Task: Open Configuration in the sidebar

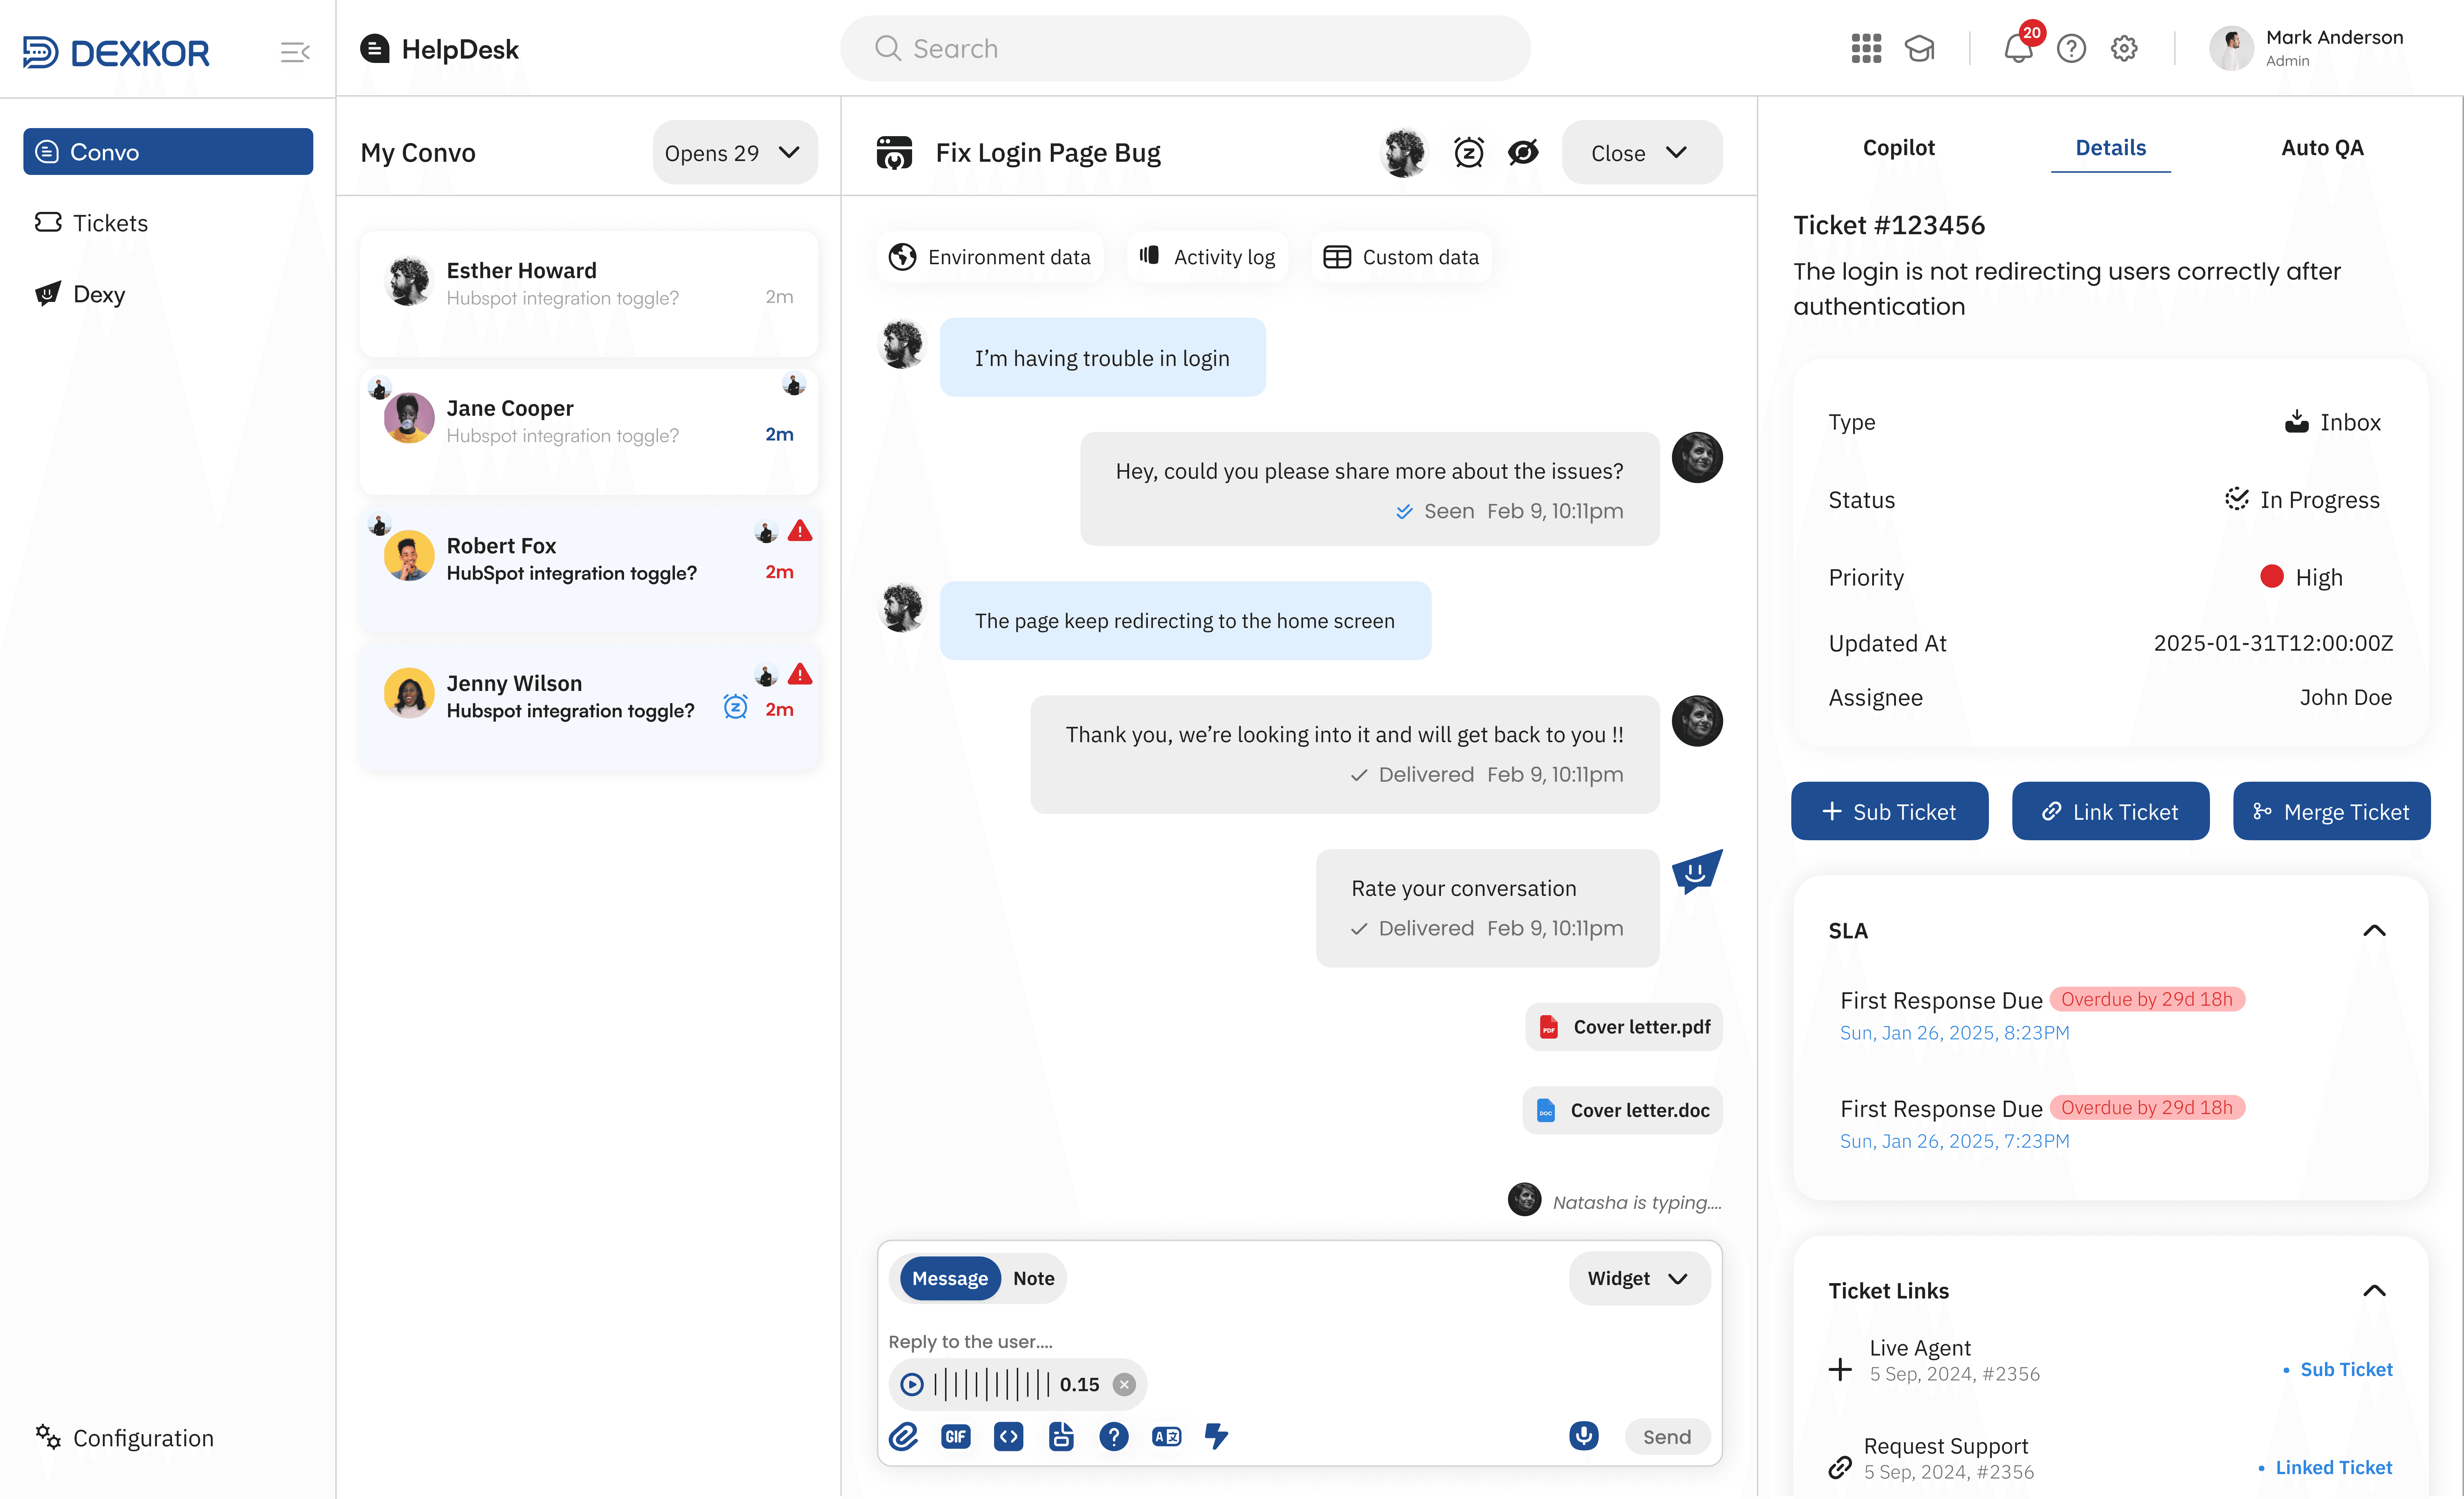Action: [x=125, y=1438]
